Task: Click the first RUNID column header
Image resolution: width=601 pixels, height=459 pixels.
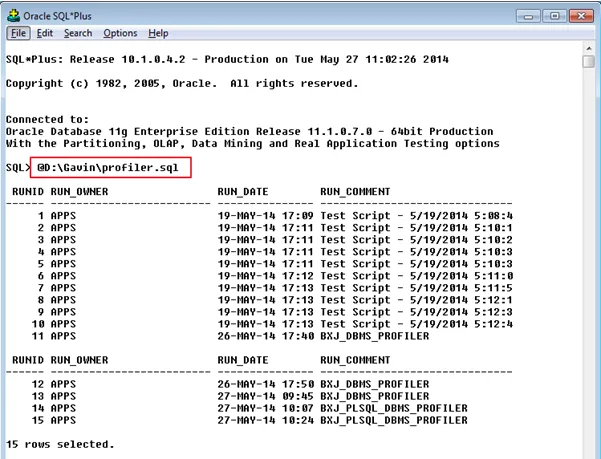Action: point(28,192)
